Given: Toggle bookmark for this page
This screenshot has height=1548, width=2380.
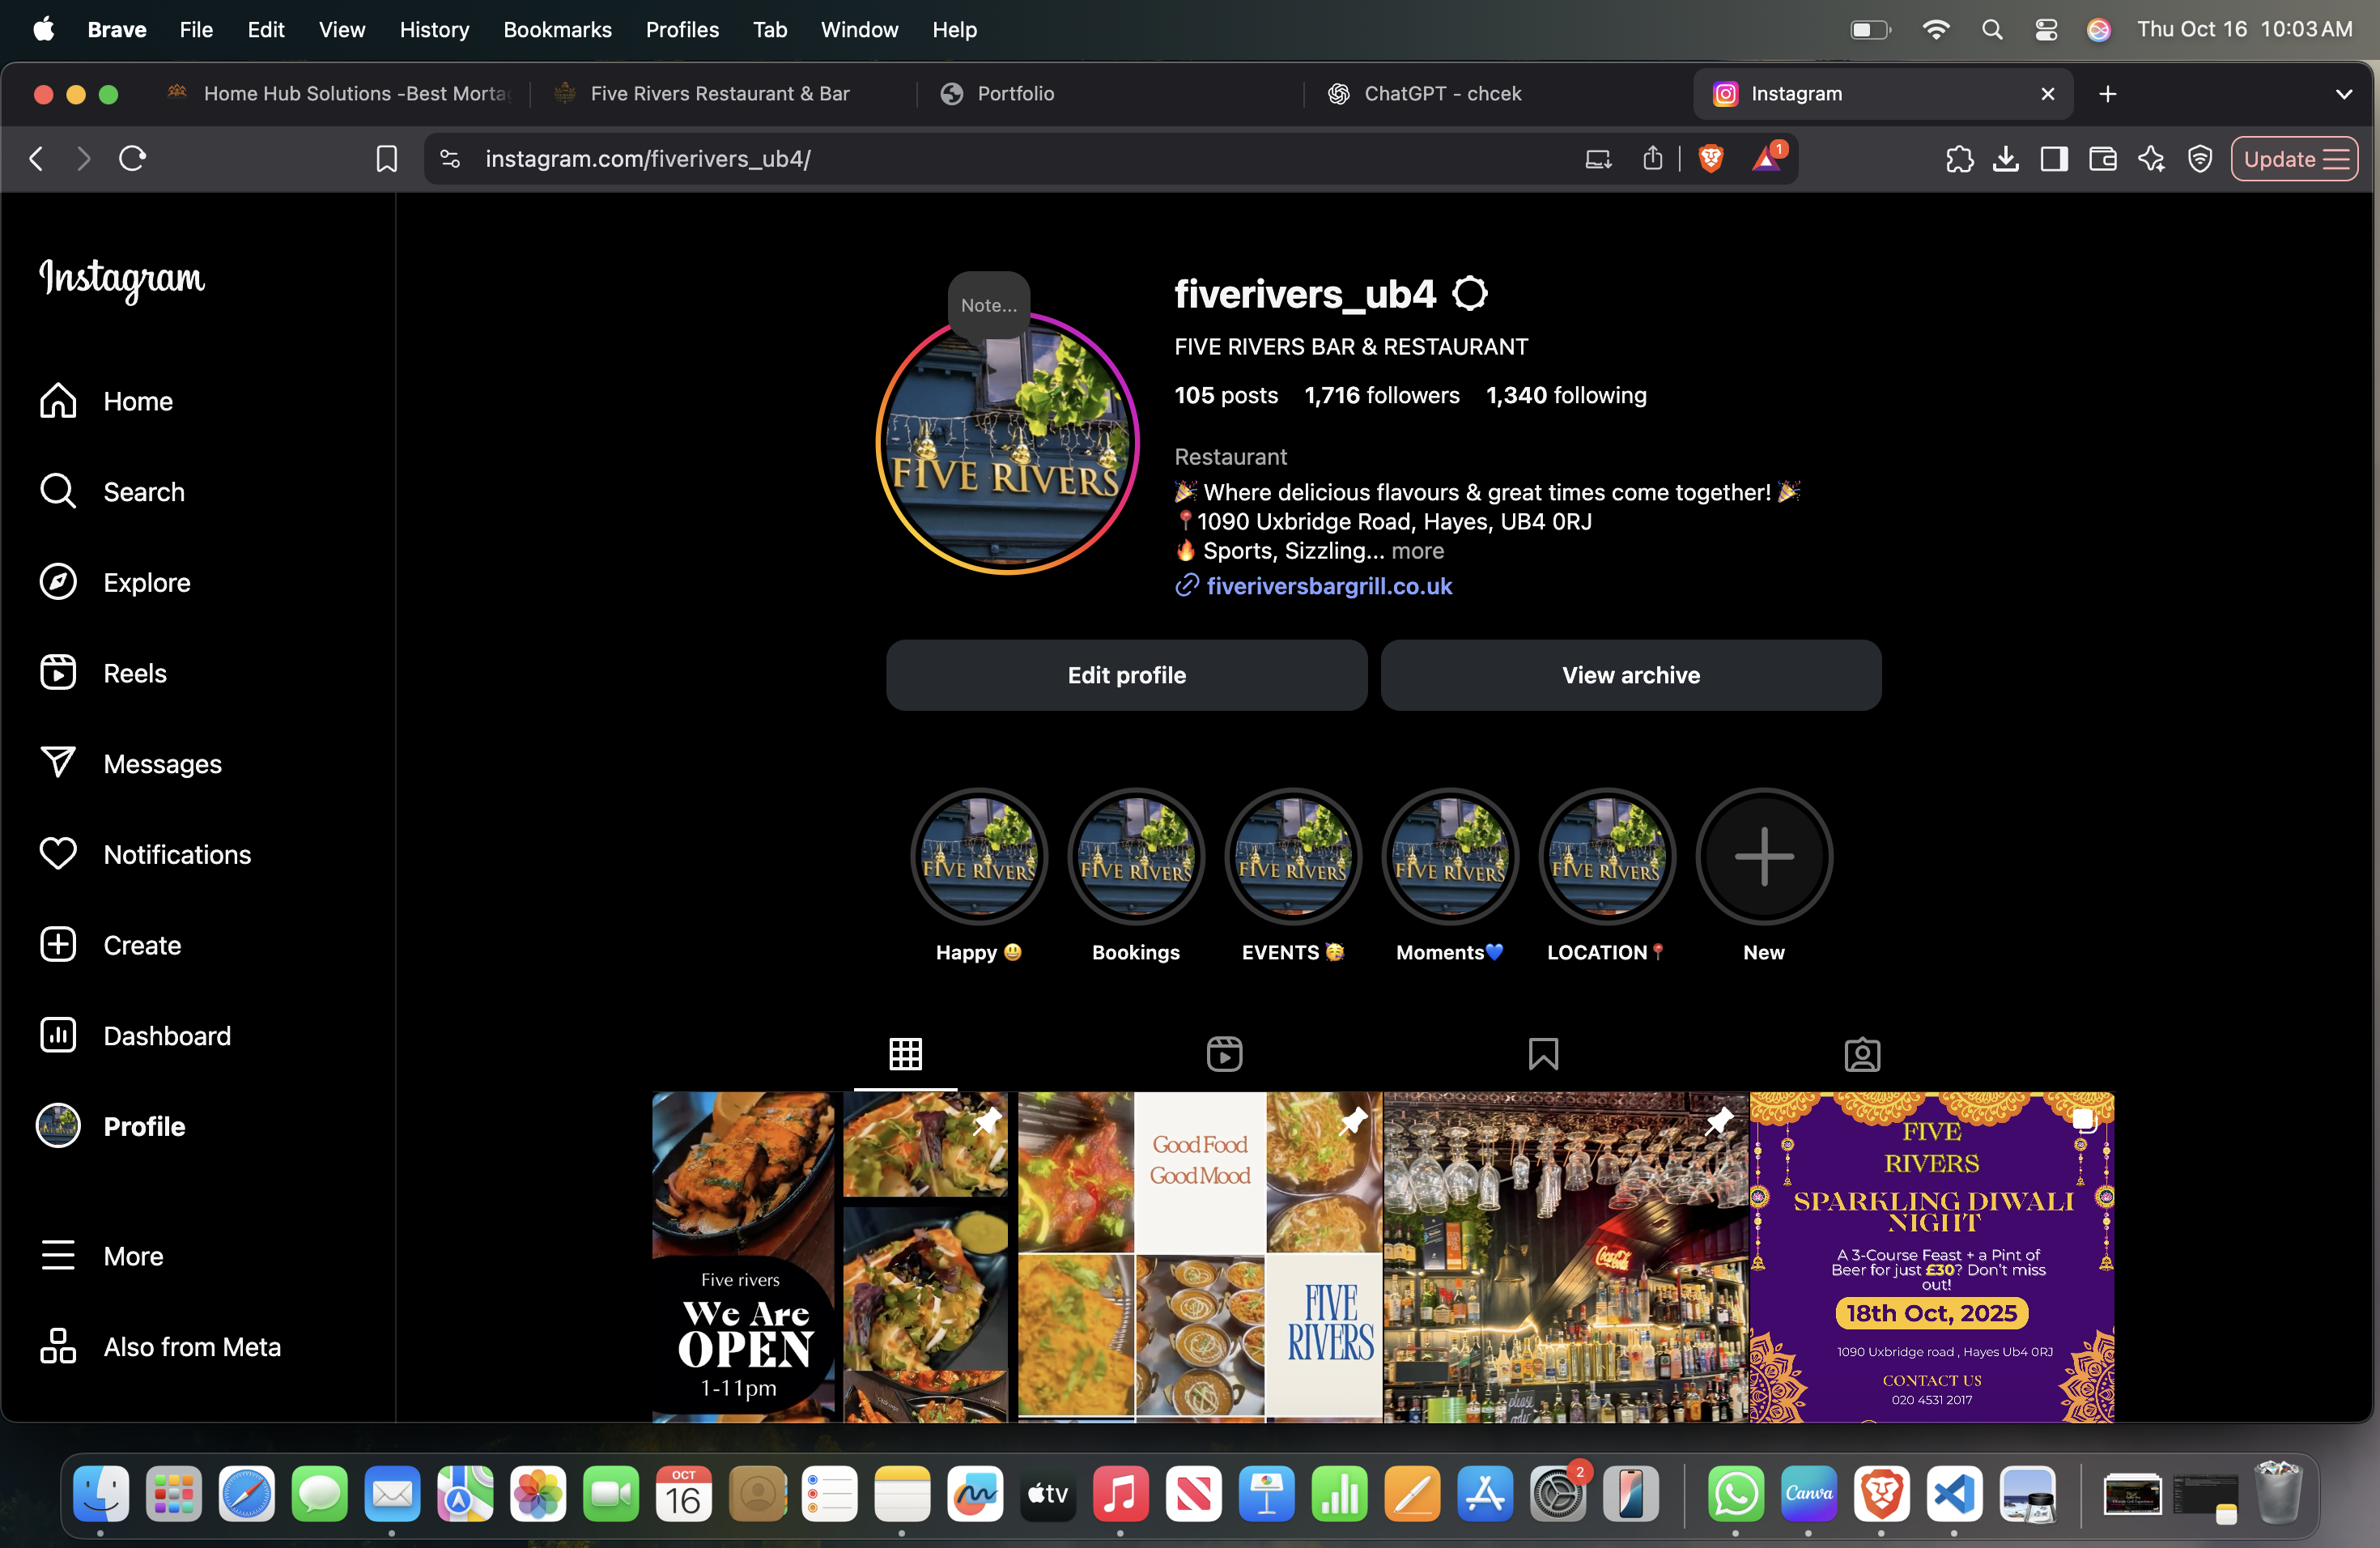Looking at the screenshot, I should click(387, 159).
